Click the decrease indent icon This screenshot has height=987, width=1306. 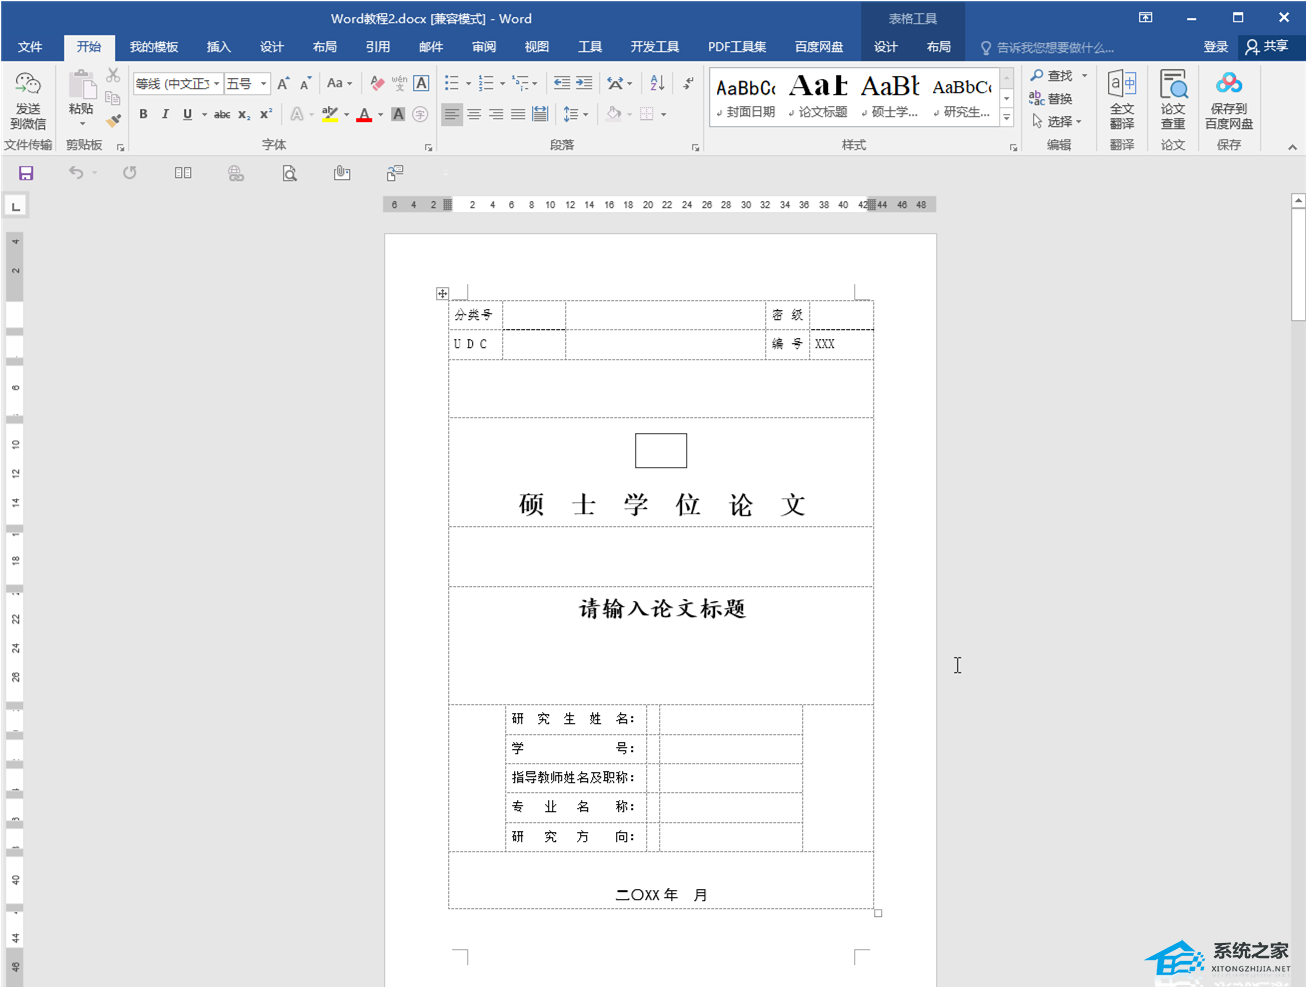[x=562, y=84]
